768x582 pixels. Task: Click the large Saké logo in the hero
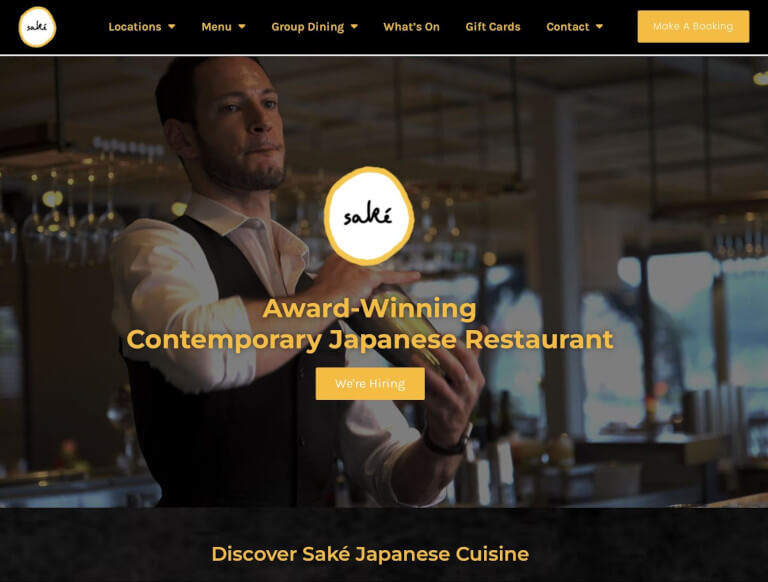point(369,217)
